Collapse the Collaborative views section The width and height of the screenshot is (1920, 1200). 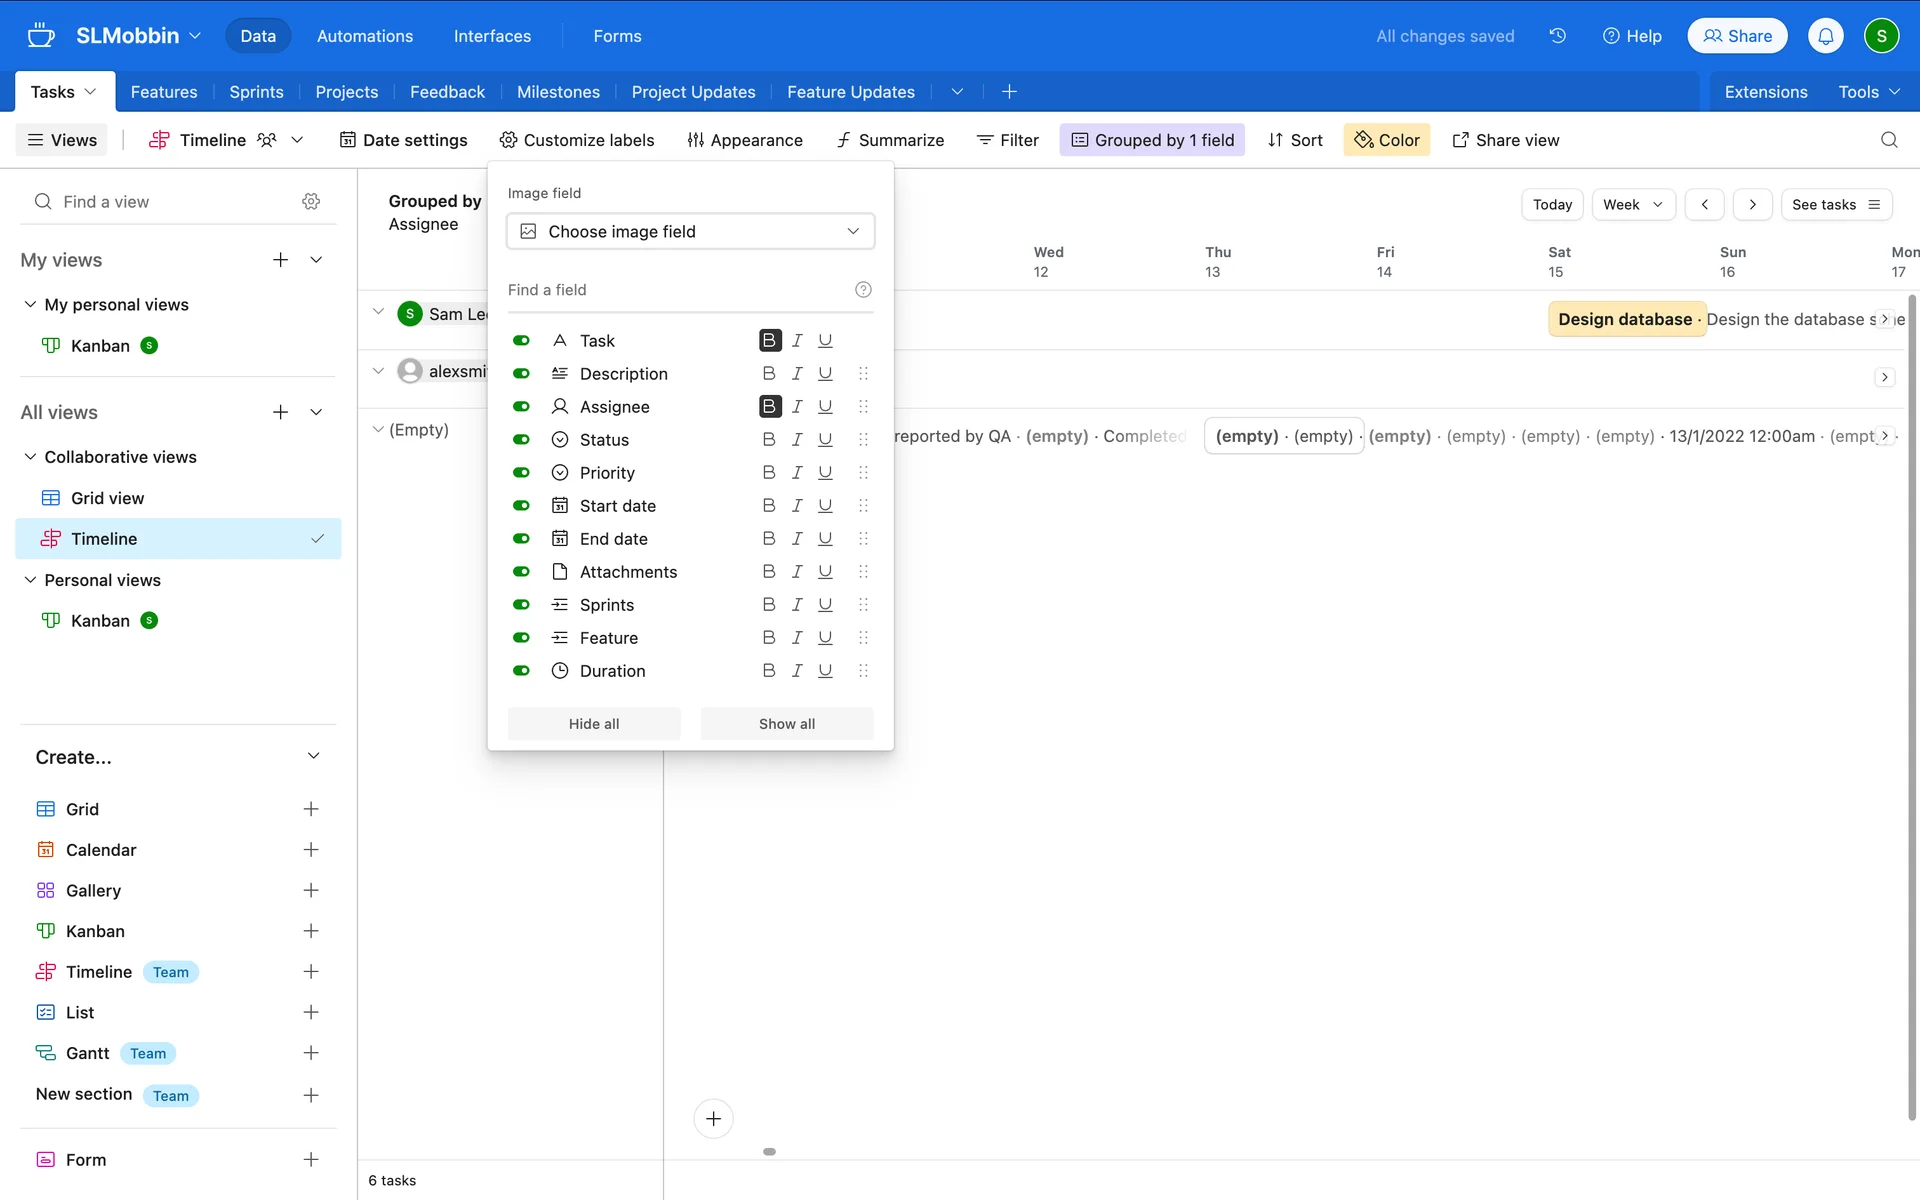coord(30,457)
